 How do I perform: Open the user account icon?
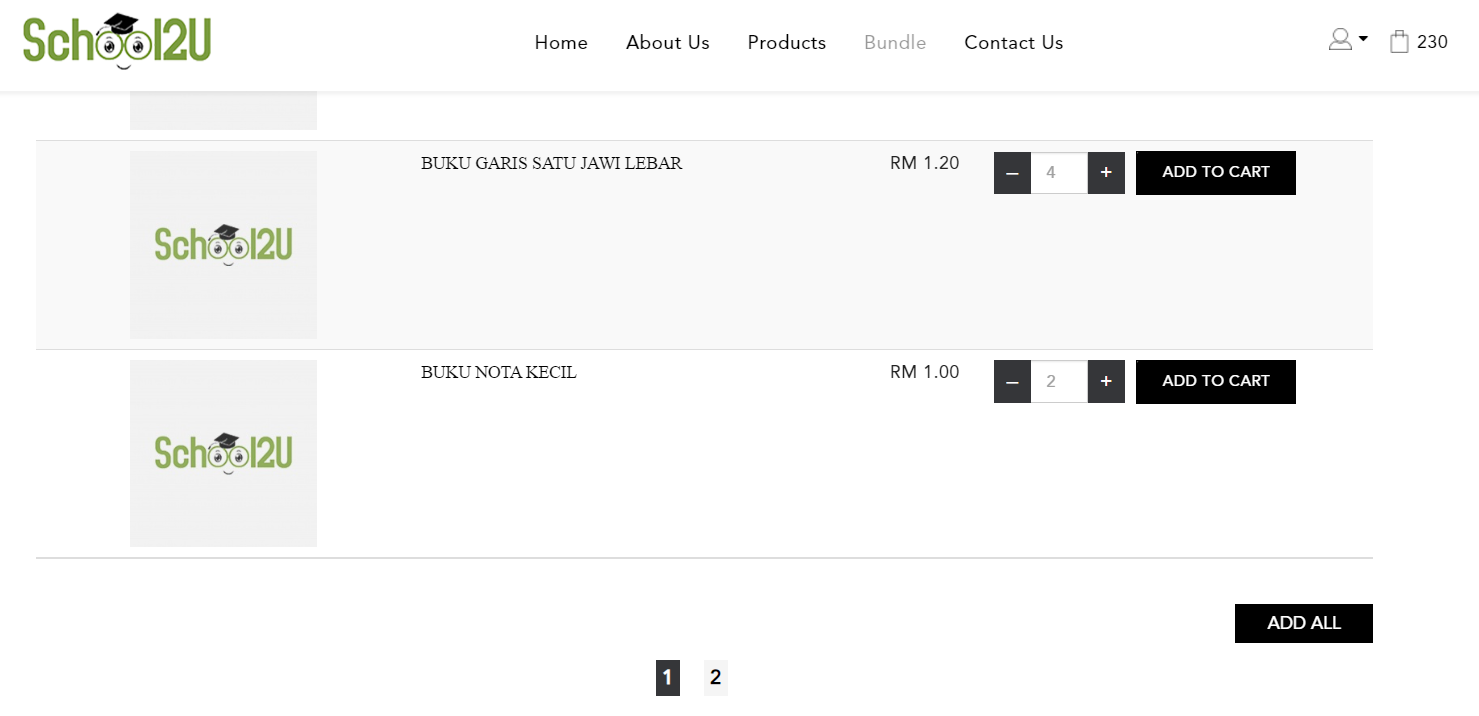pyautogui.click(x=1340, y=40)
